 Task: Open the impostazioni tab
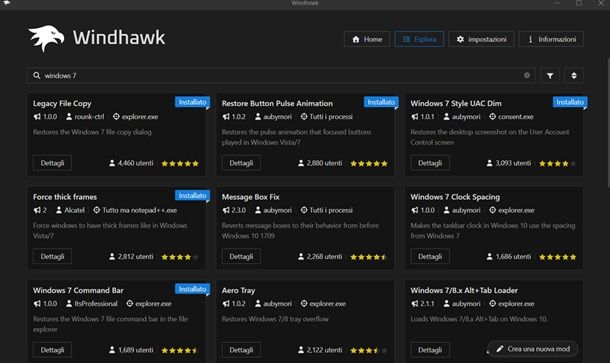click(481, 39)
